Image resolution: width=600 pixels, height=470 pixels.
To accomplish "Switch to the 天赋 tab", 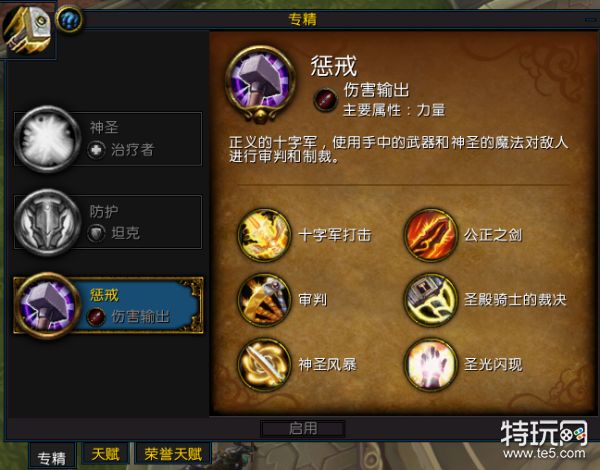I will coord(105,454).
